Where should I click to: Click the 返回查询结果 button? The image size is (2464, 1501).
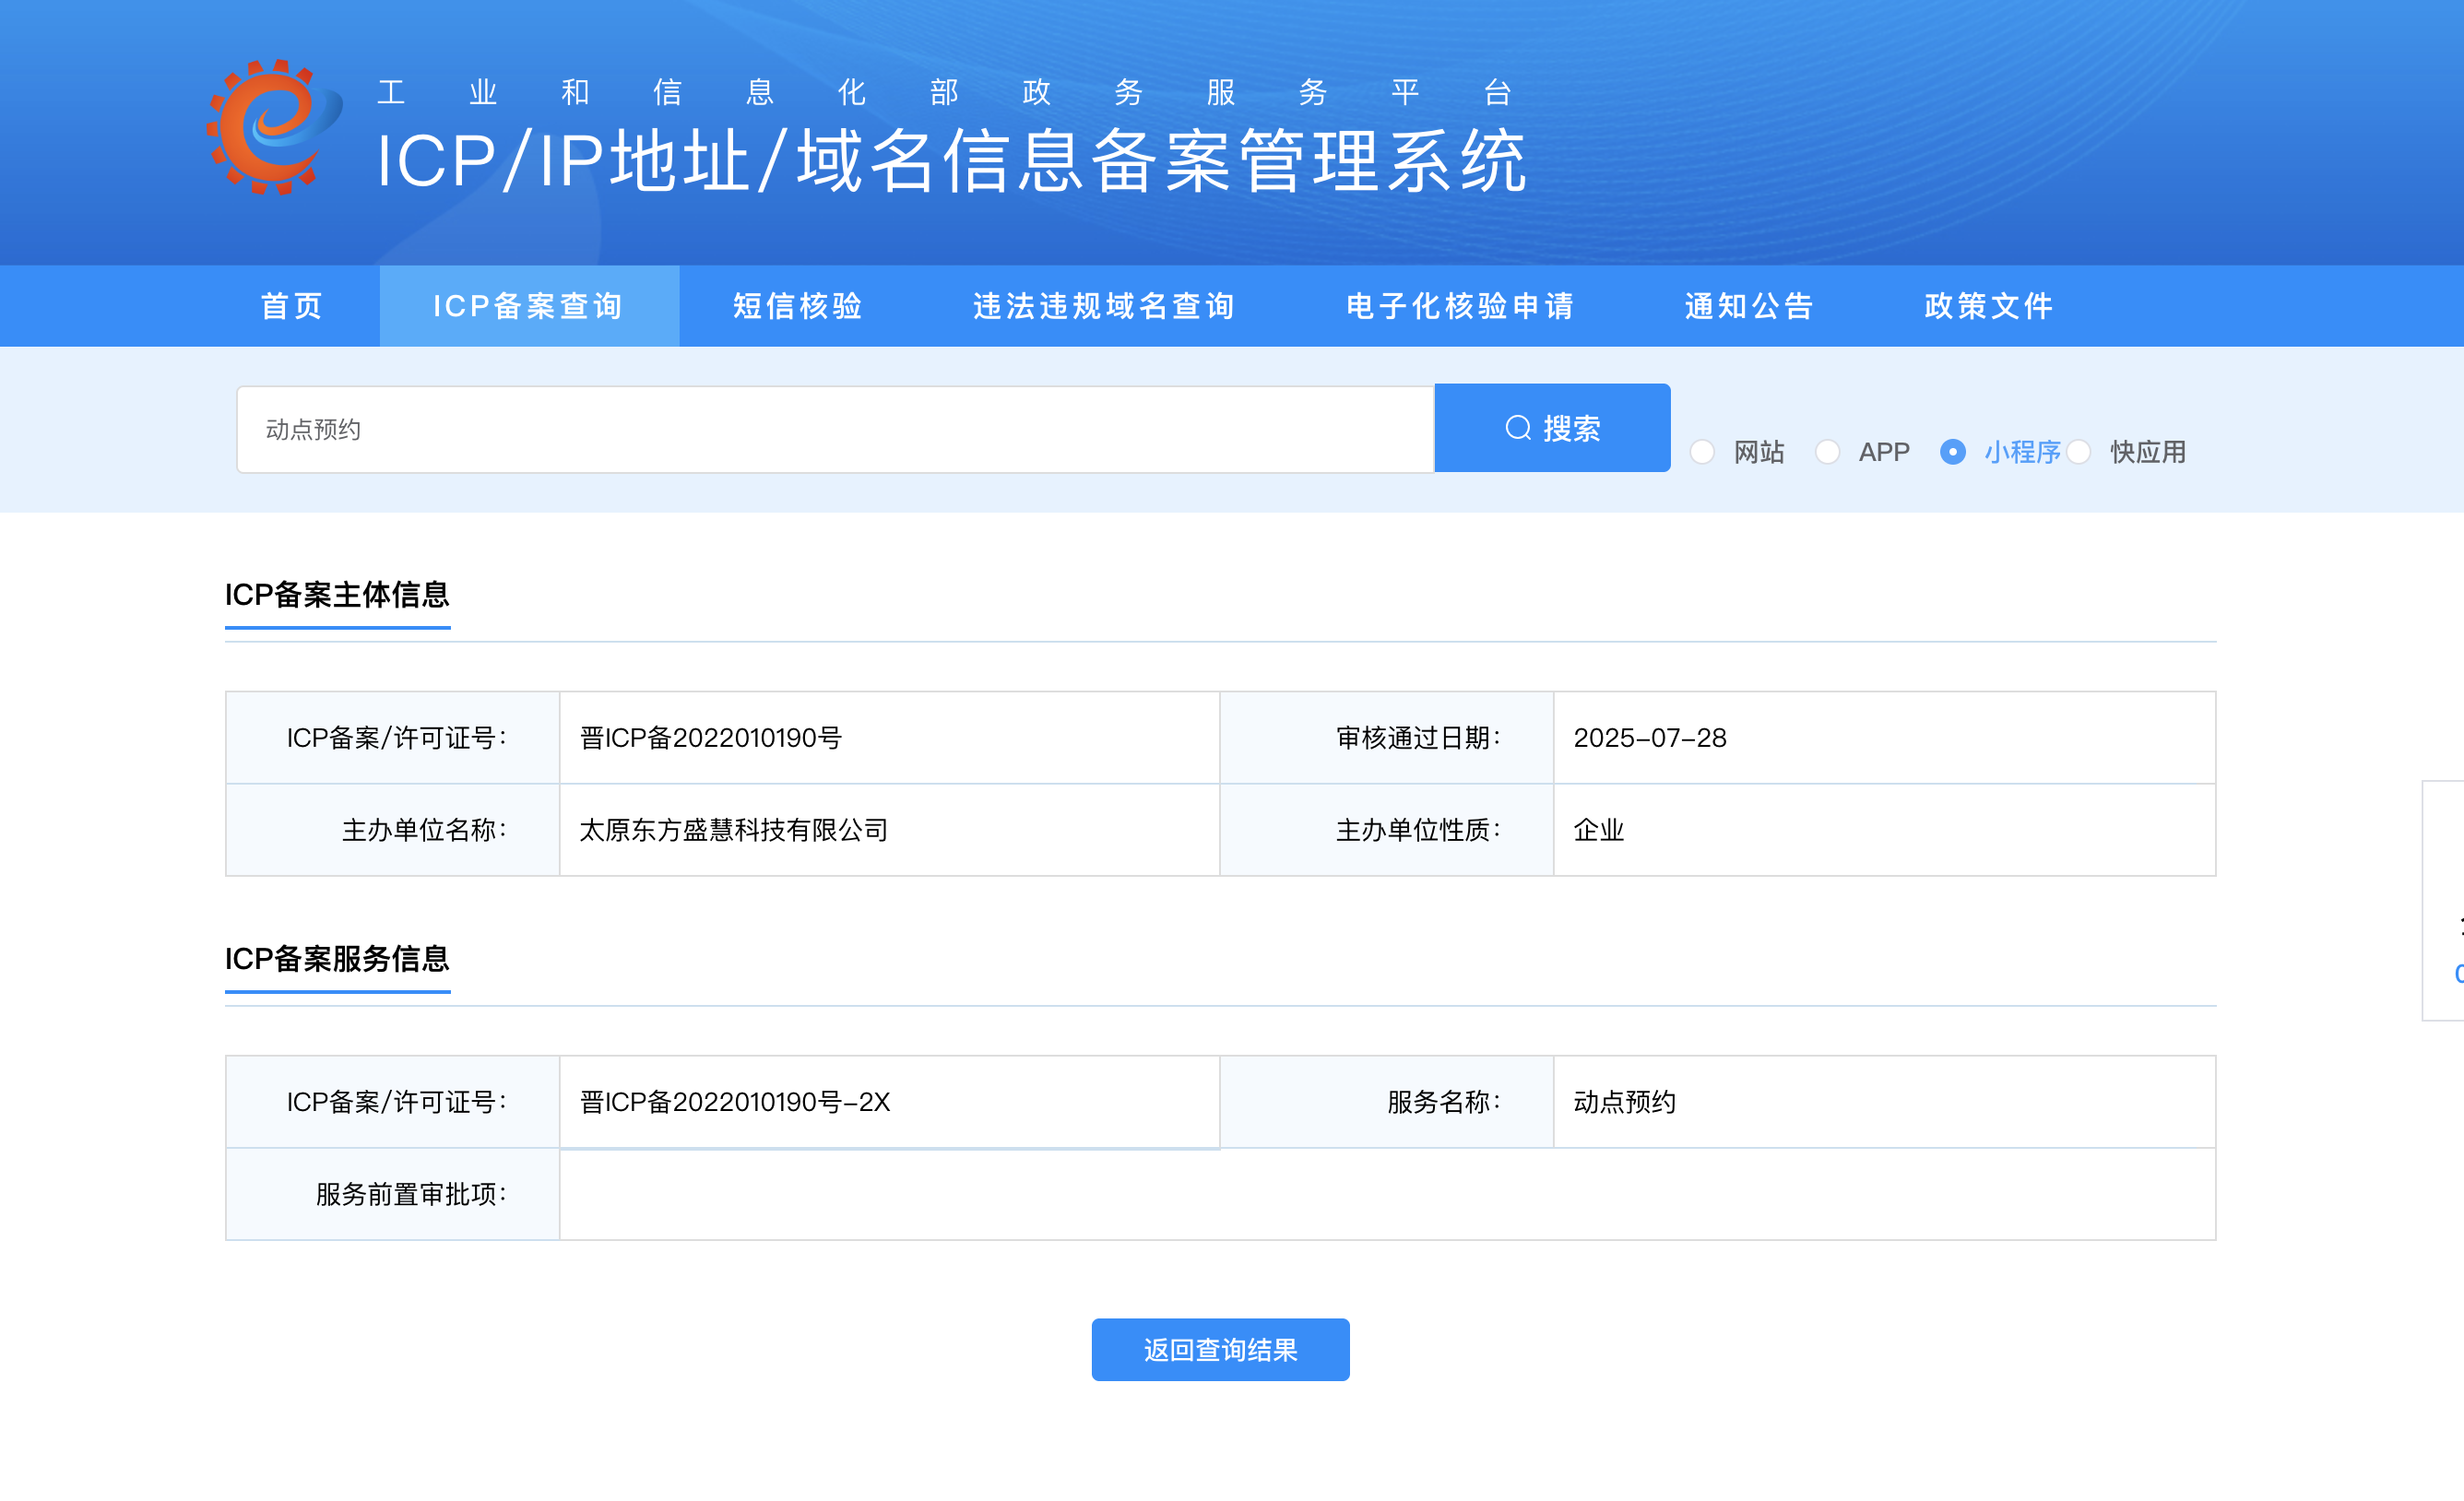(x=1220, y=1350)
